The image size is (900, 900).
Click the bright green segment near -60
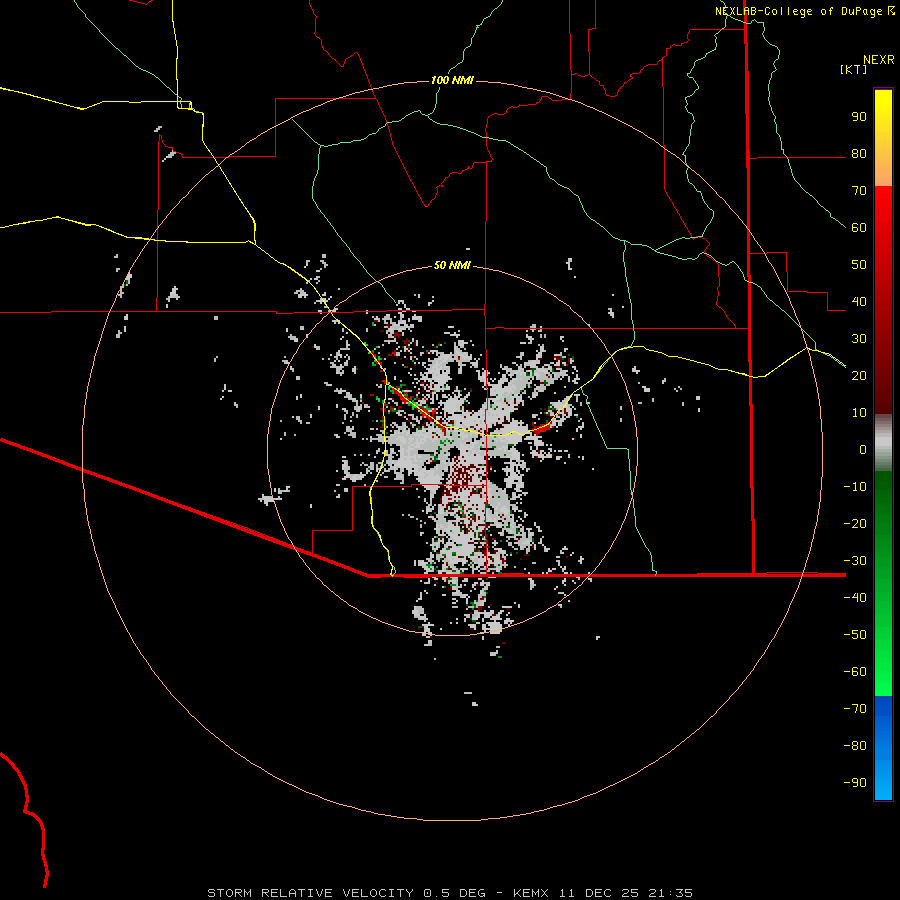(883, 672)
